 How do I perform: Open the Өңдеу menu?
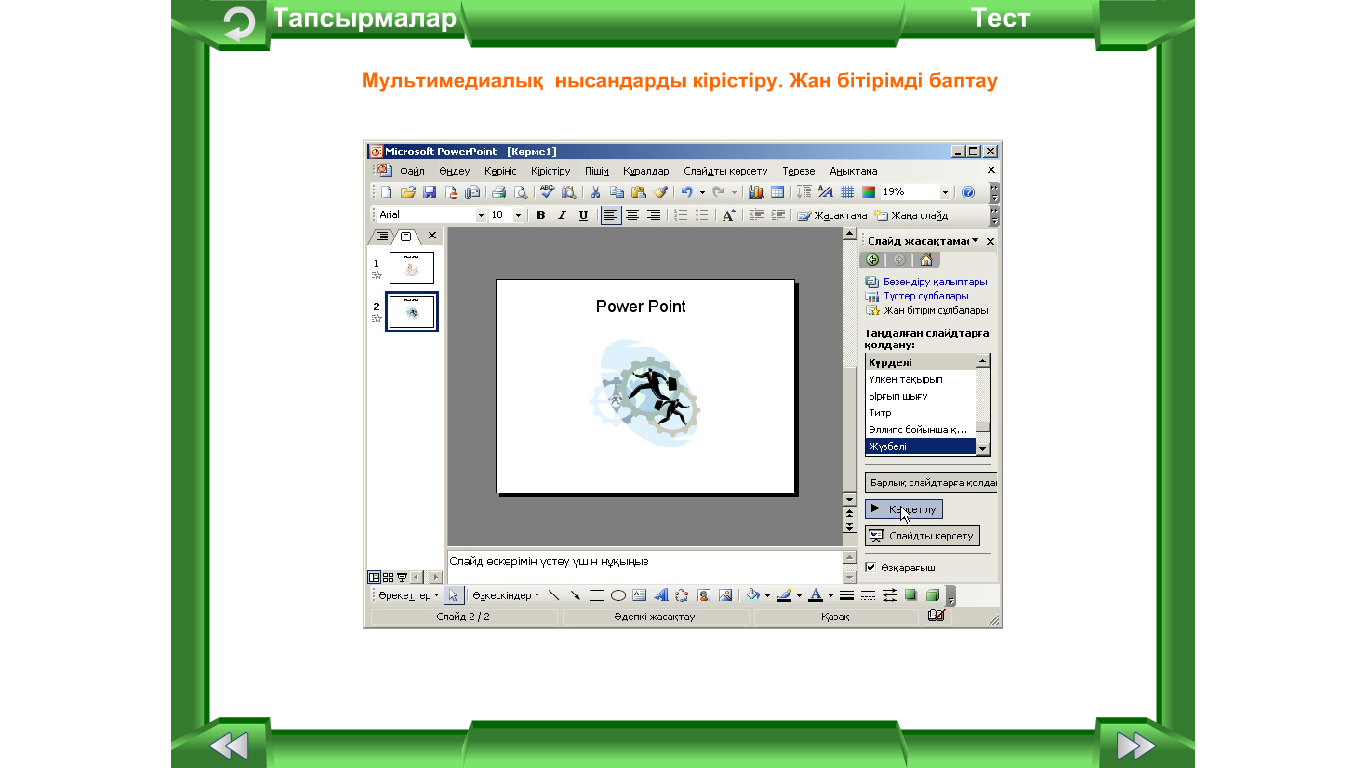coord(454,171)
